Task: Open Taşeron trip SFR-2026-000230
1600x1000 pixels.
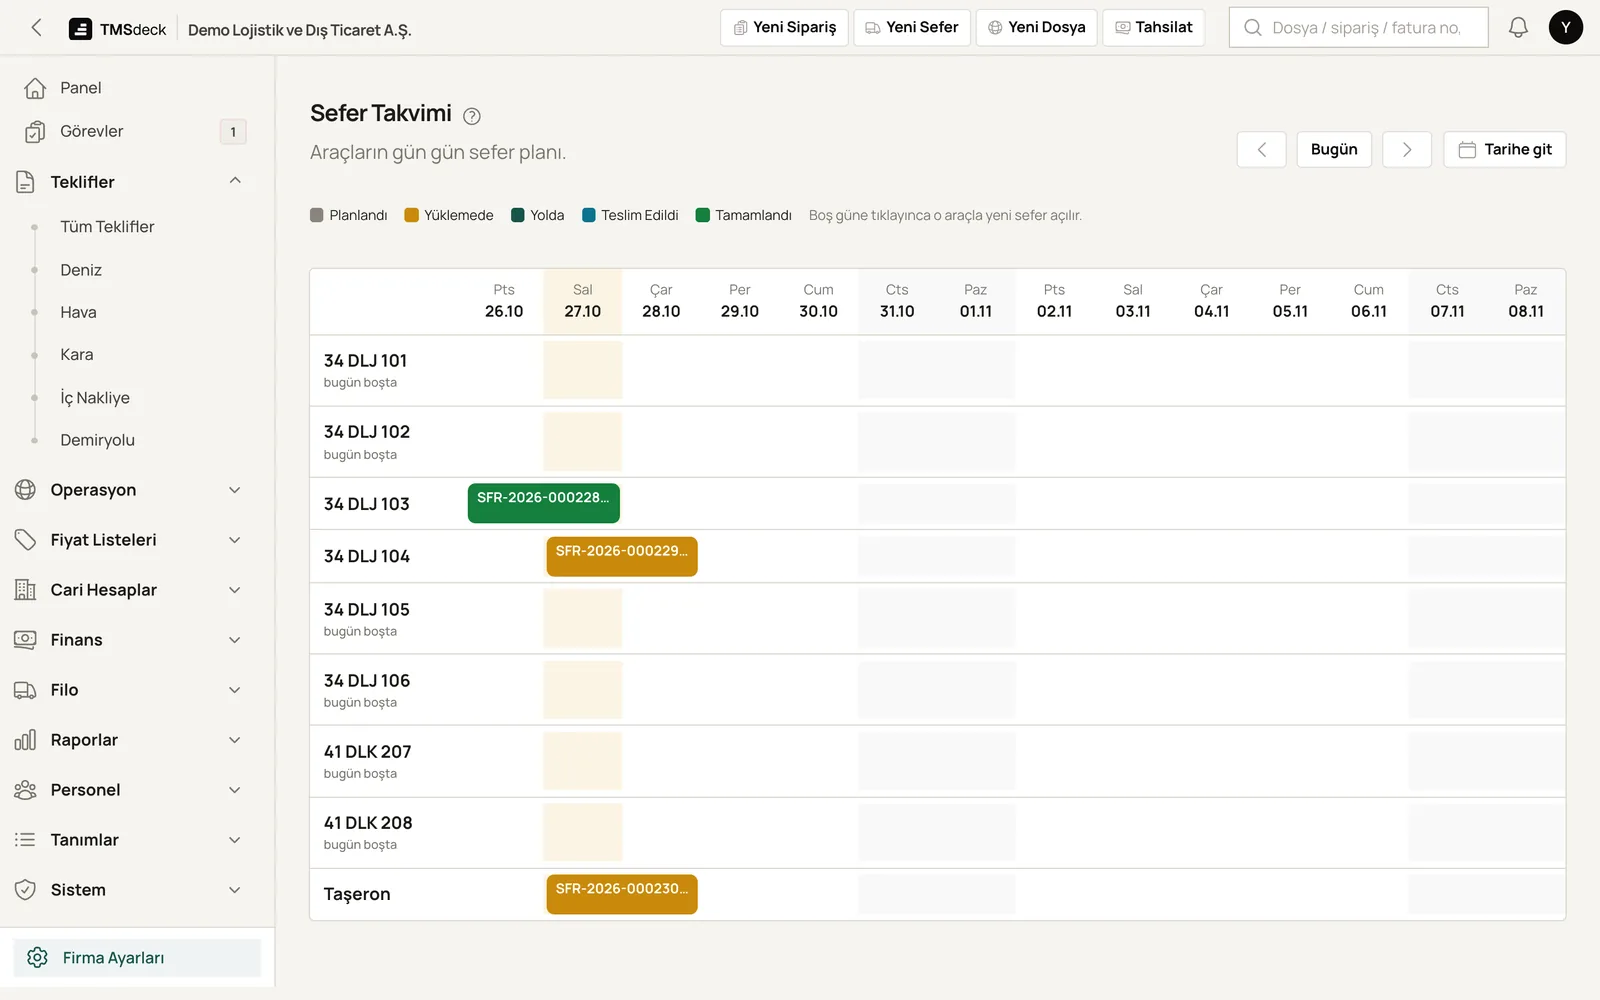Action: (622, 894)
